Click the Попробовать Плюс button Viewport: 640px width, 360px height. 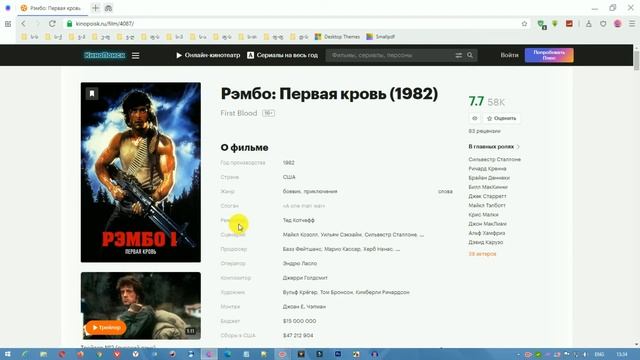(549, 55)
